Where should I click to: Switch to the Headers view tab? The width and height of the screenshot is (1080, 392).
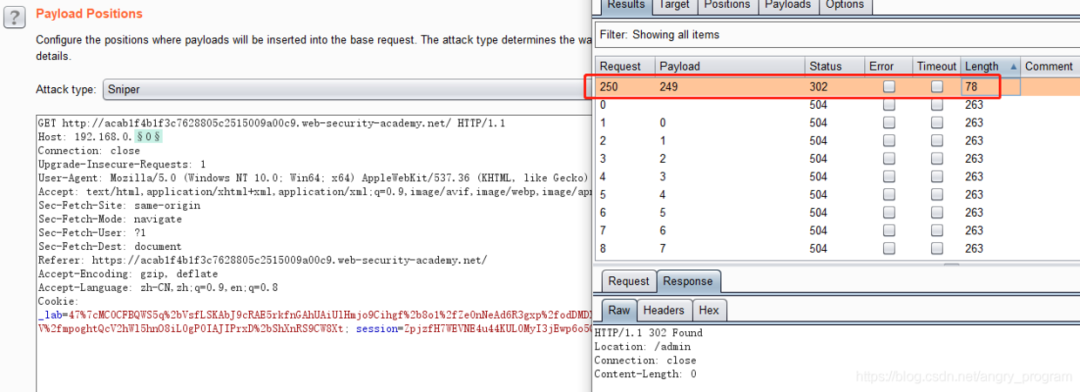click(x=663, y=311)
